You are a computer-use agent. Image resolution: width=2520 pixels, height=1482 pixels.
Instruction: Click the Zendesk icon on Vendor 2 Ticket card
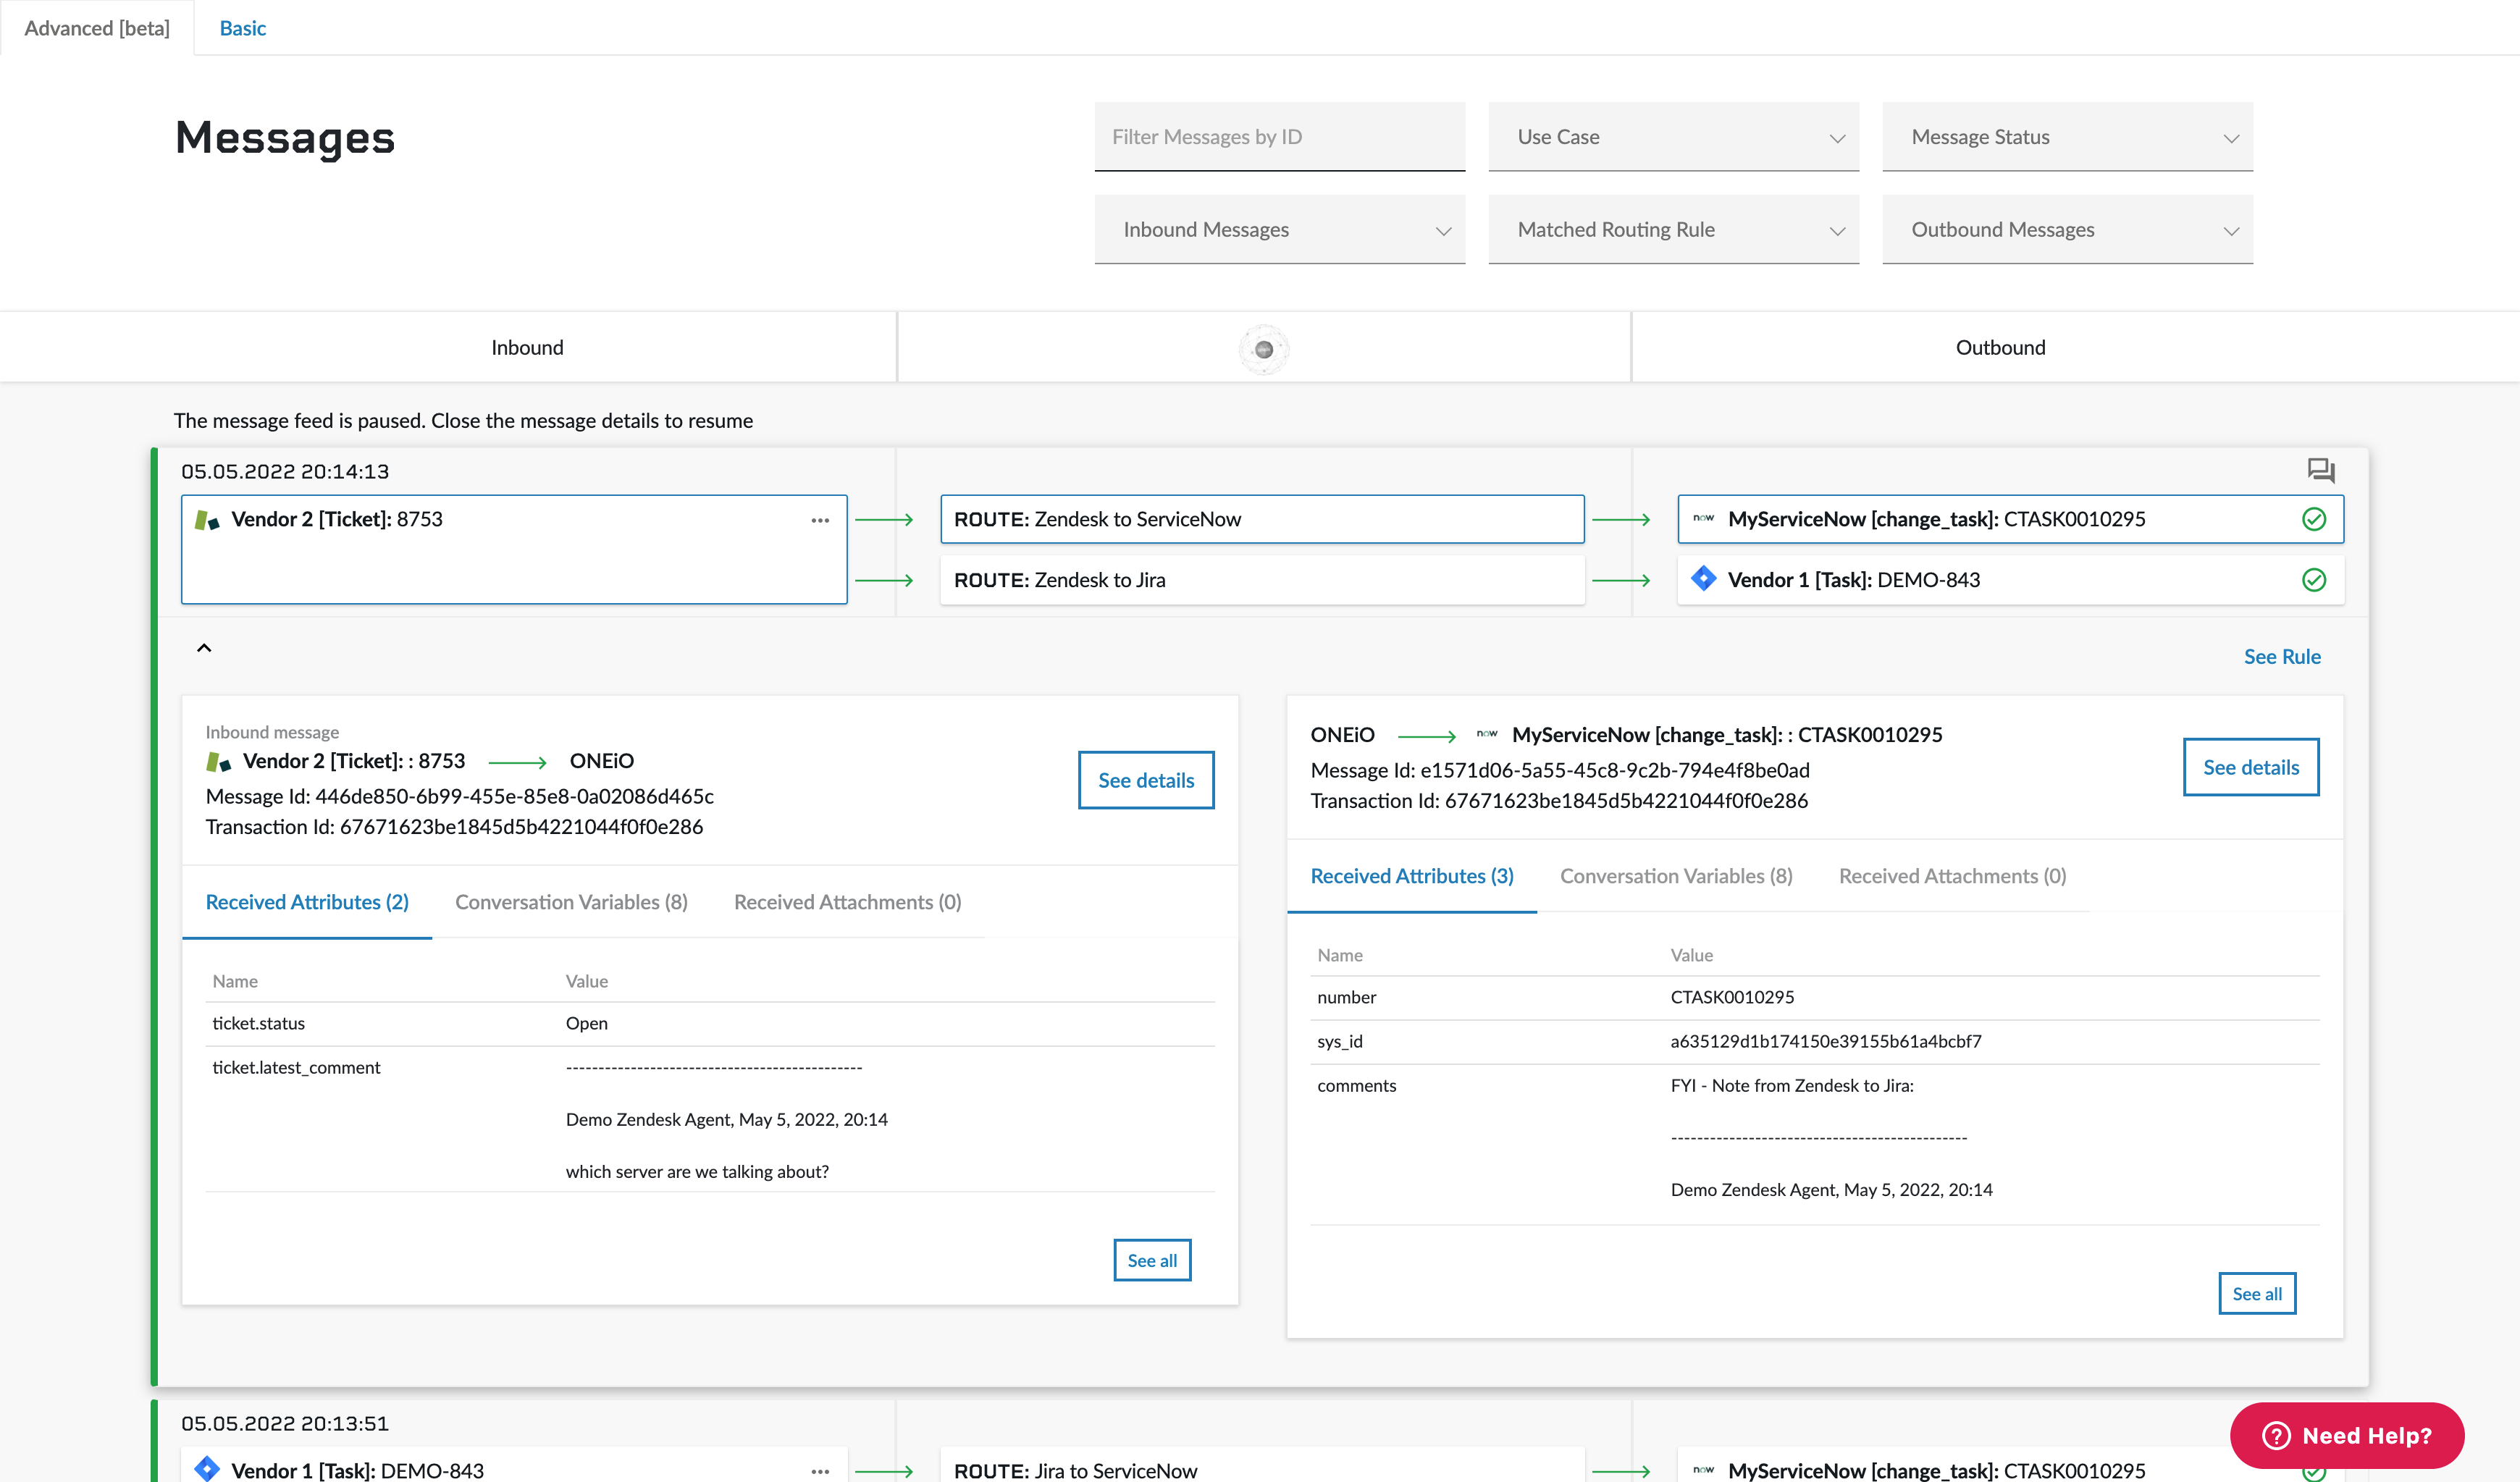[x=207, y=520]
